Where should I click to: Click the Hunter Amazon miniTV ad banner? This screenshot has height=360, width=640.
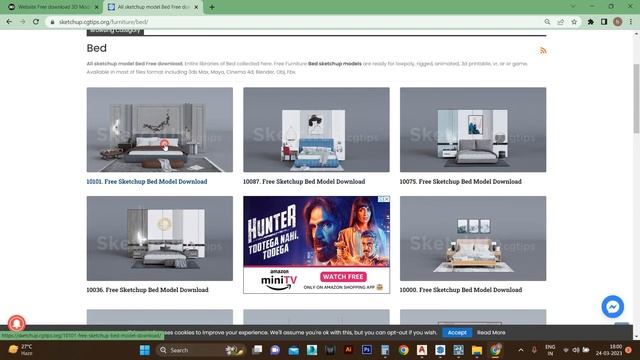[316, 244]
